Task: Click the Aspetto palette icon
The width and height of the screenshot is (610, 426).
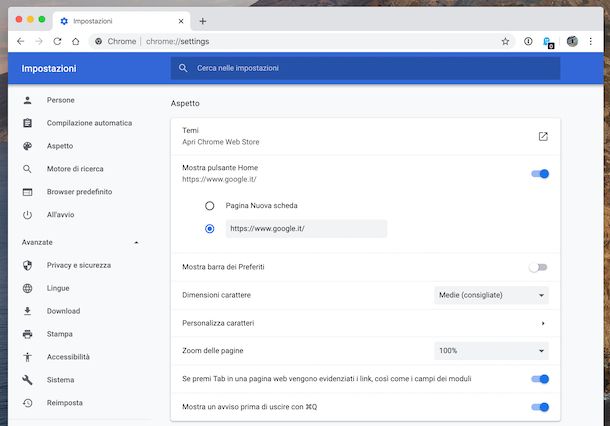Action: [27, 146]
